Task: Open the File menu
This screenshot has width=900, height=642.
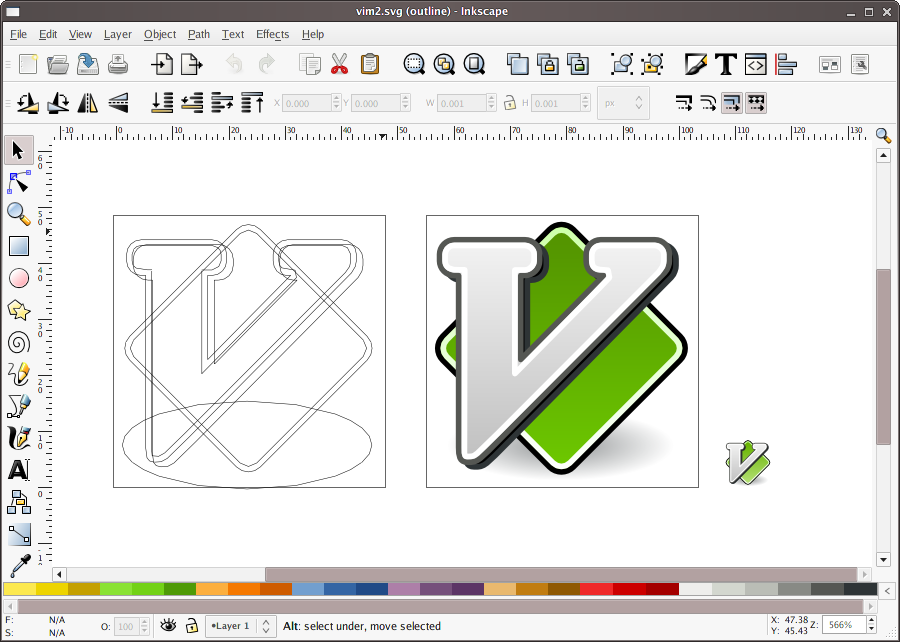Action: click(x=18, y=34)
